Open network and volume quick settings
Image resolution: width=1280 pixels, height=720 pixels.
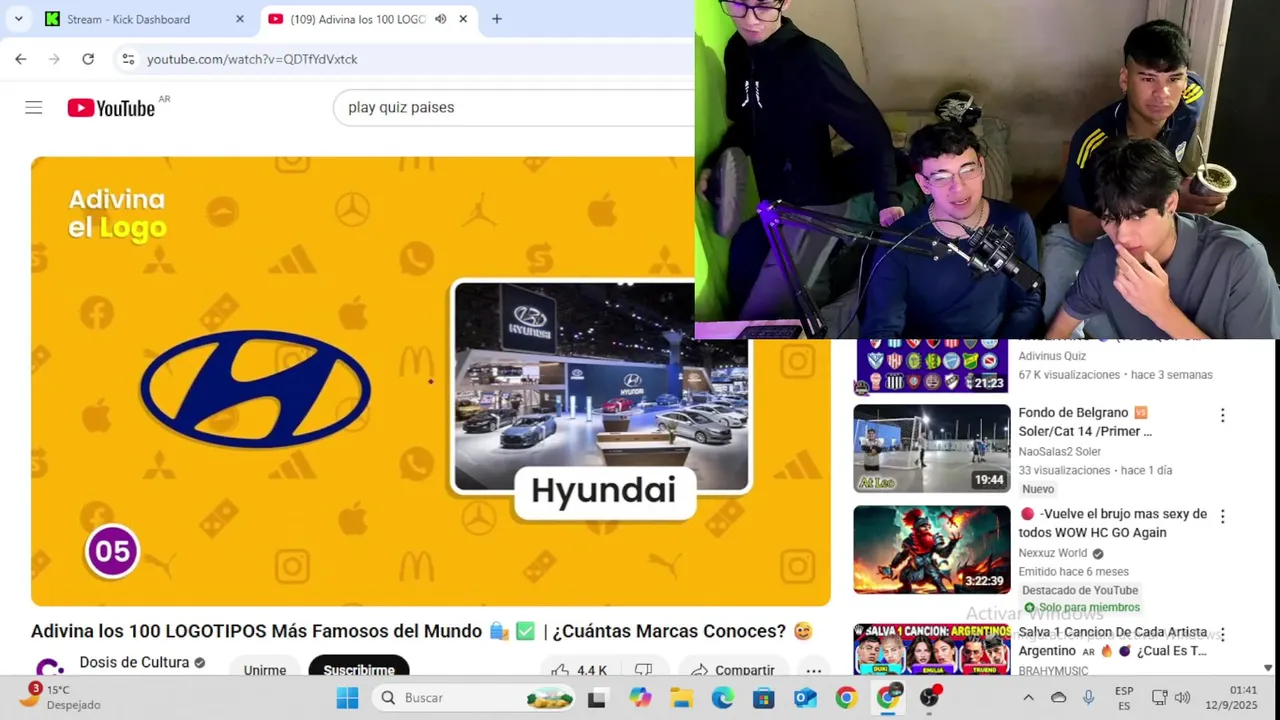pyautogui.click(x=1171, y=698)
